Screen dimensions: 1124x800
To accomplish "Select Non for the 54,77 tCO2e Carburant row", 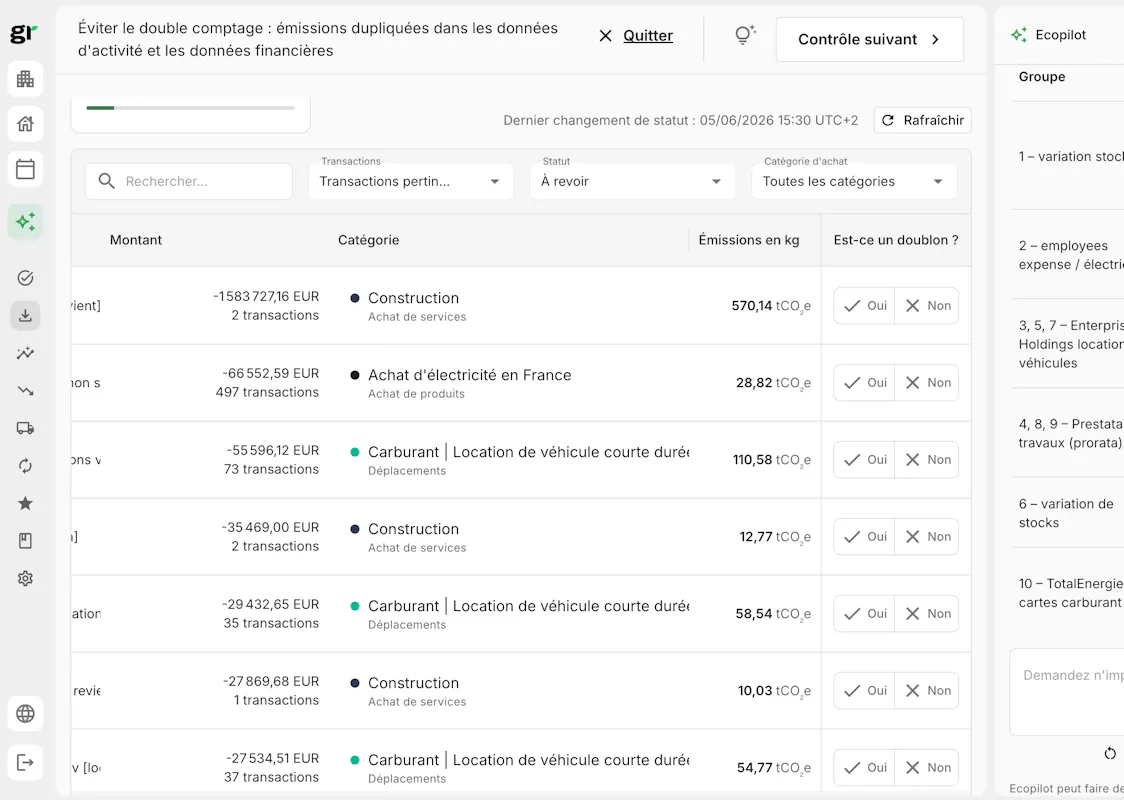I will point(927,768).
